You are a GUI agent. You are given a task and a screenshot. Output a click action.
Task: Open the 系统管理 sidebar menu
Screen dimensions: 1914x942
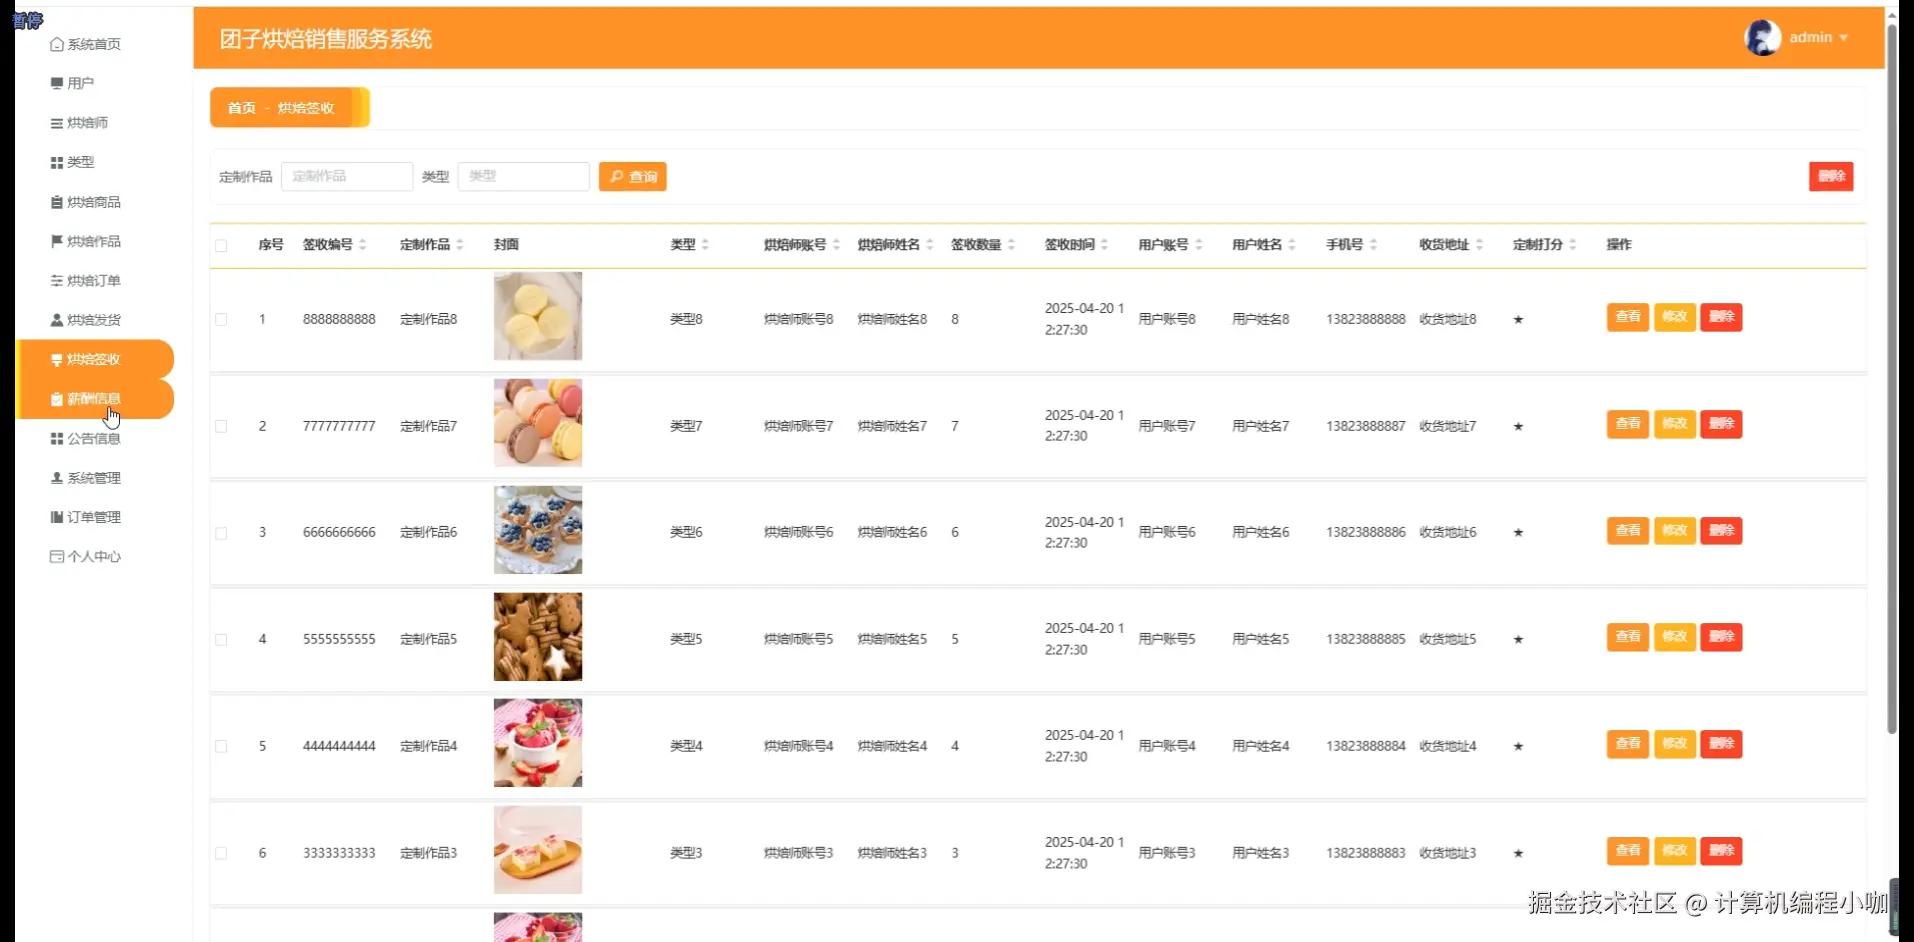(x=95, y=478)
